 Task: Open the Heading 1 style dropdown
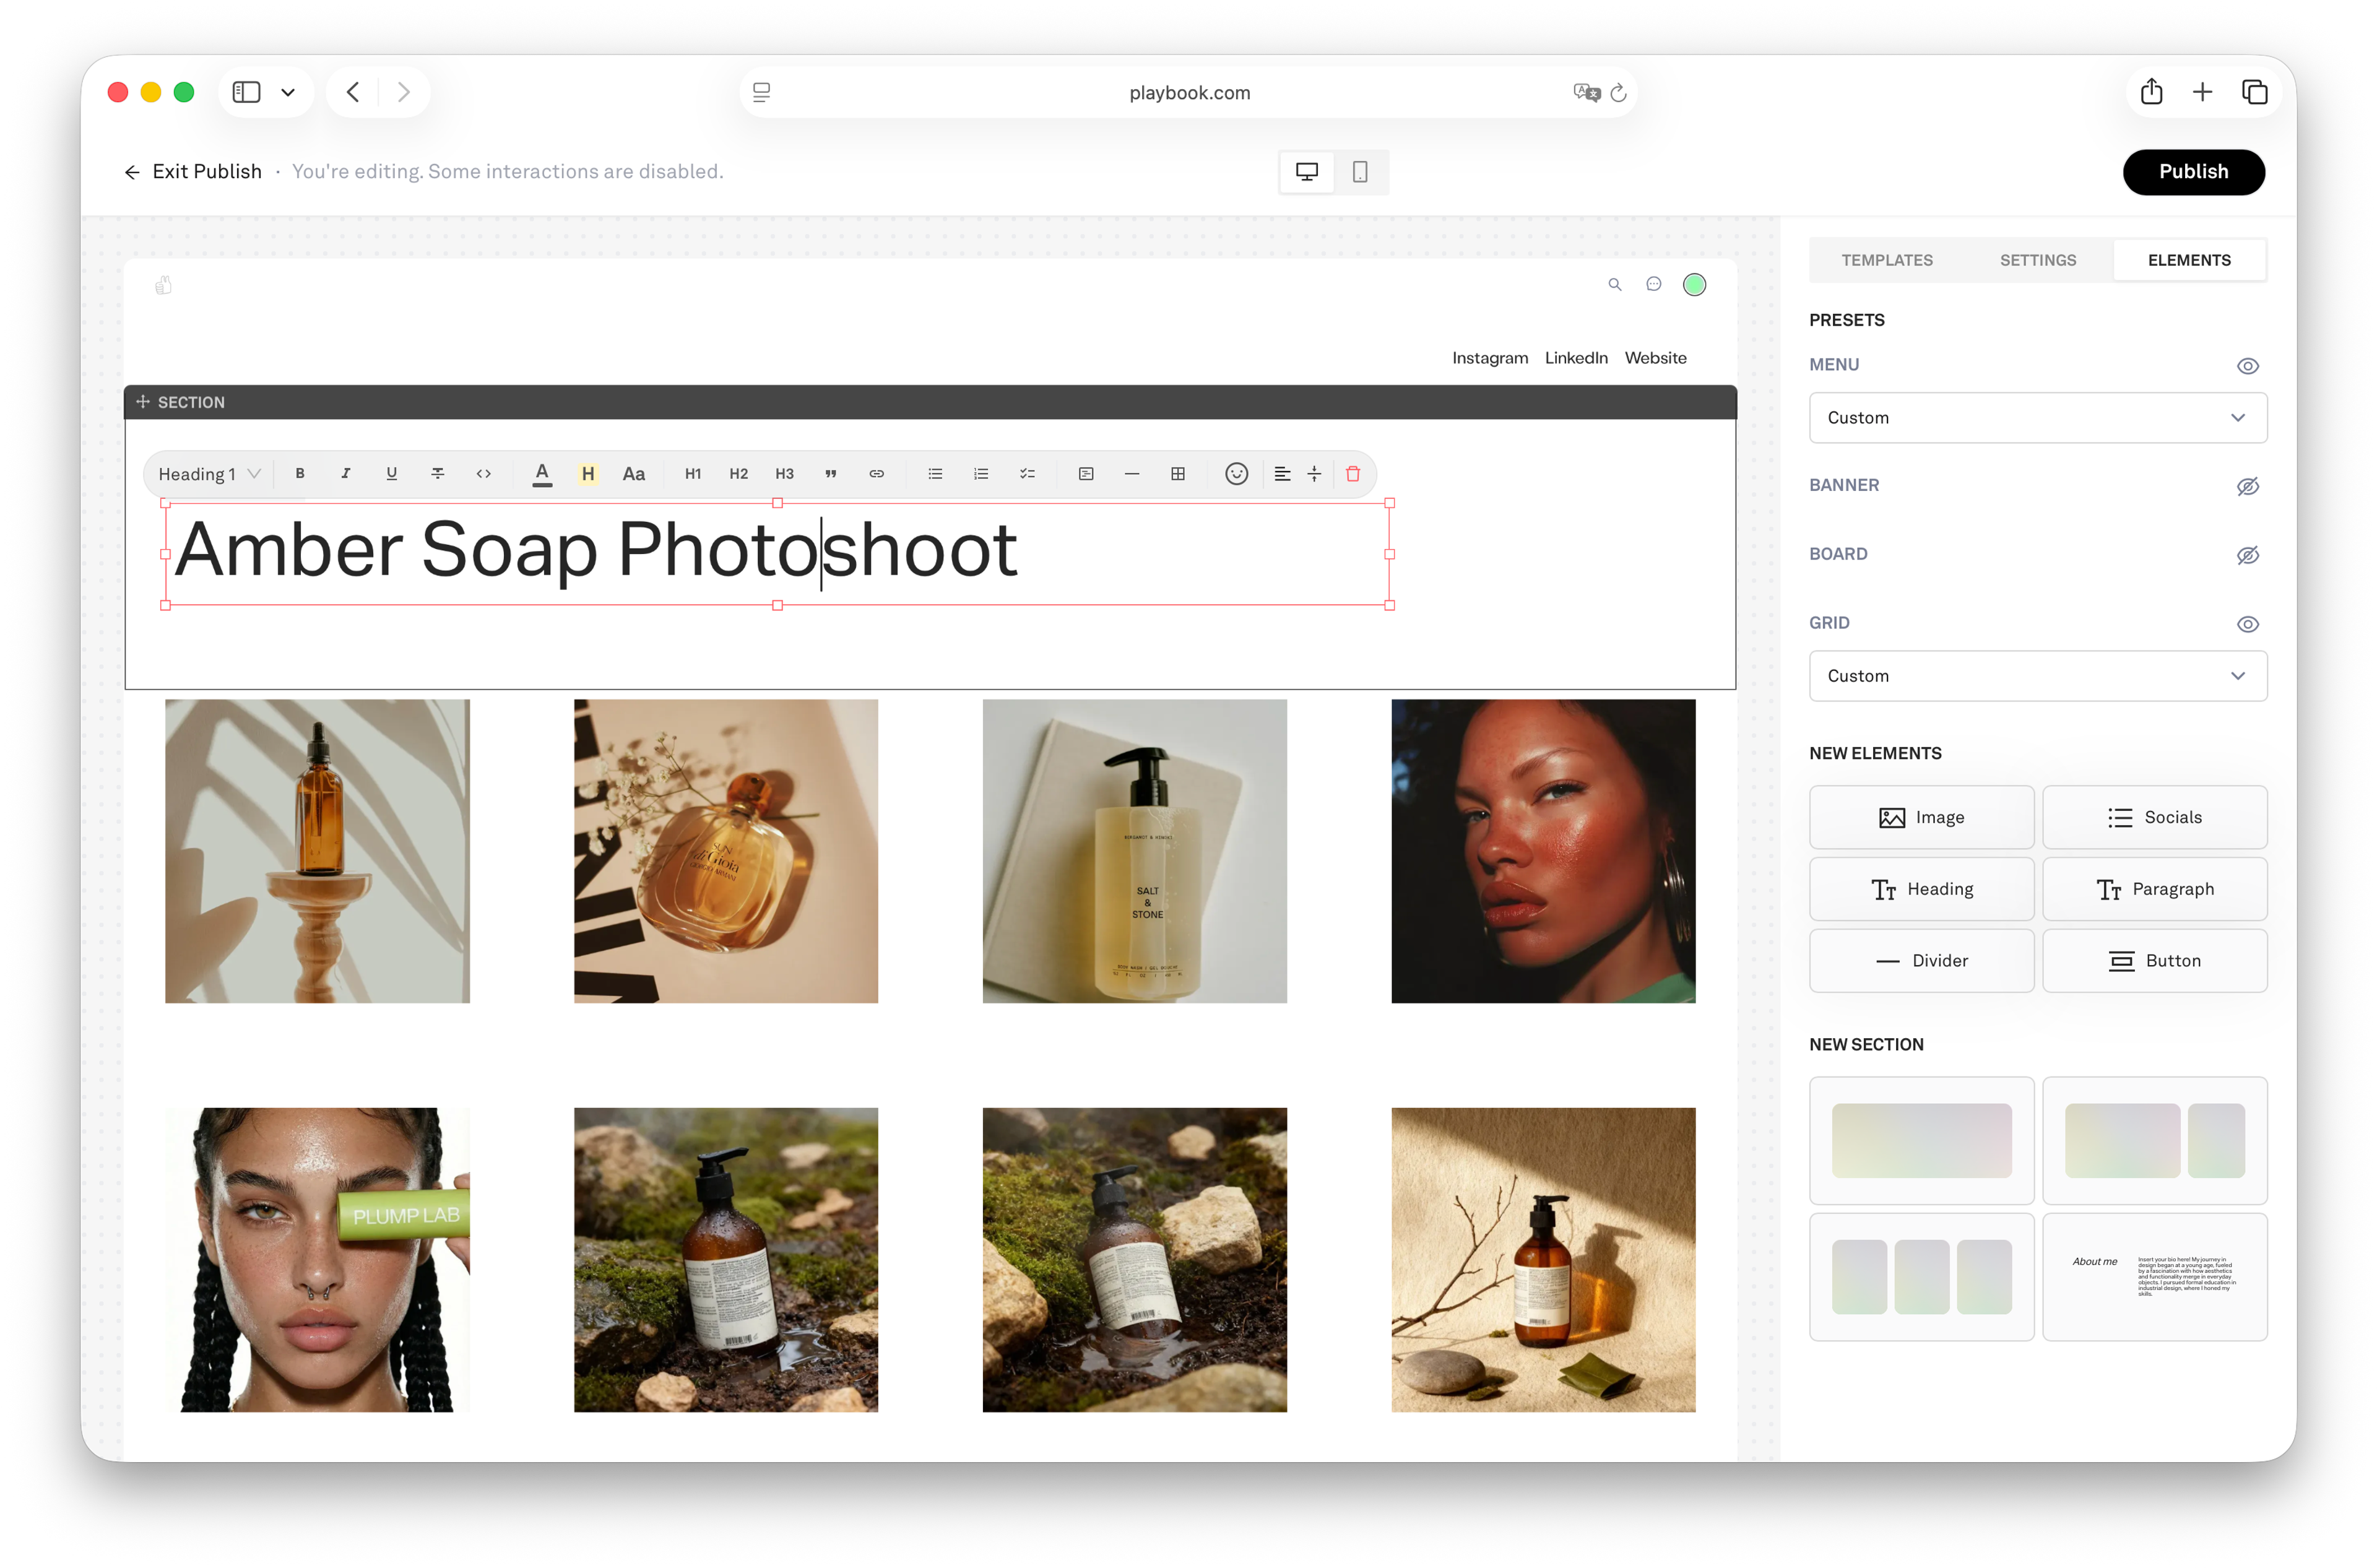click(x=209, y=474)
